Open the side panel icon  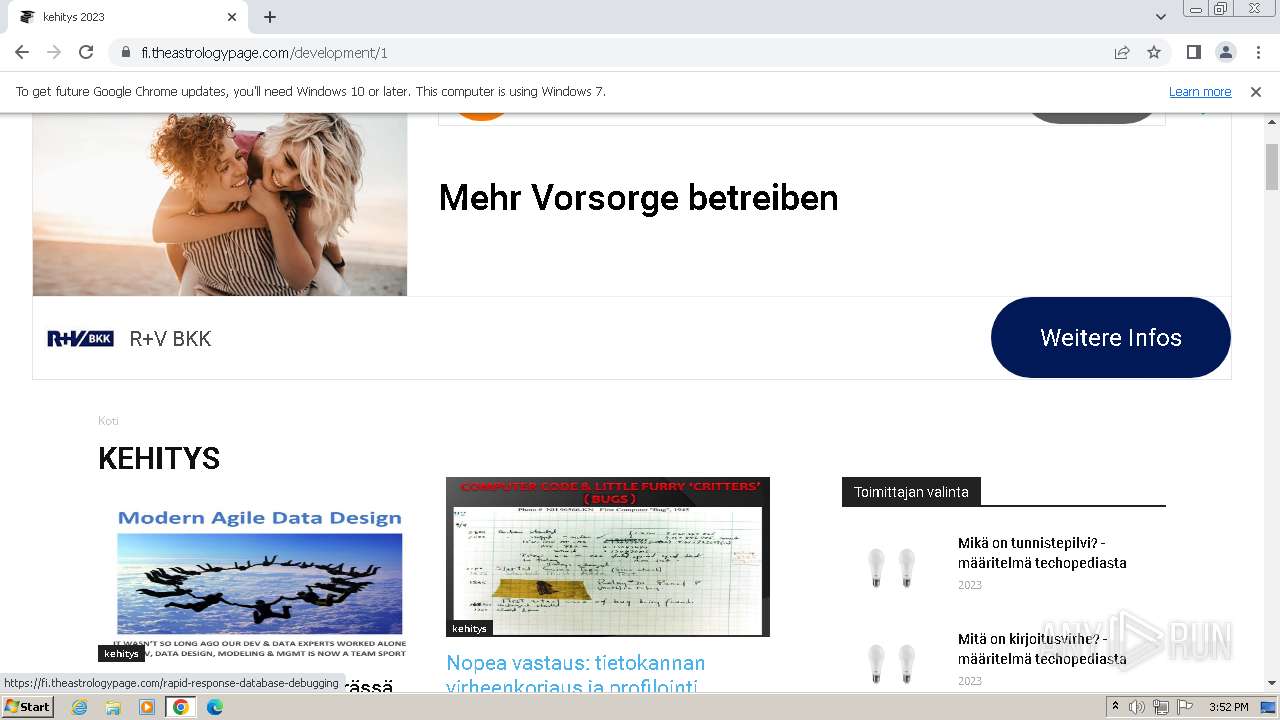point(1194,52)
